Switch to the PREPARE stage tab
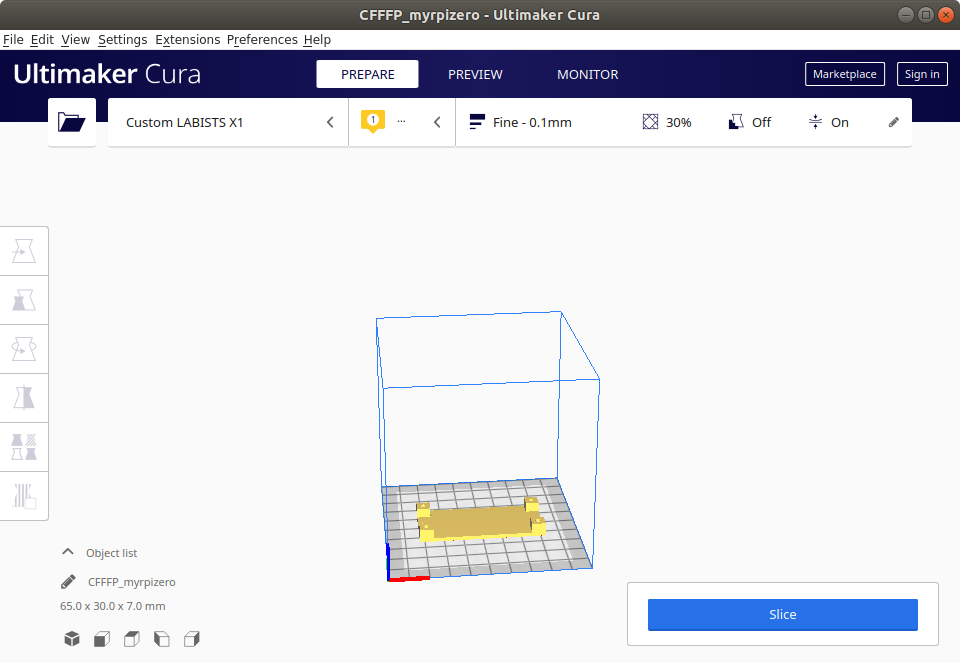The image size is (960, 663). (x=367, y=74)
